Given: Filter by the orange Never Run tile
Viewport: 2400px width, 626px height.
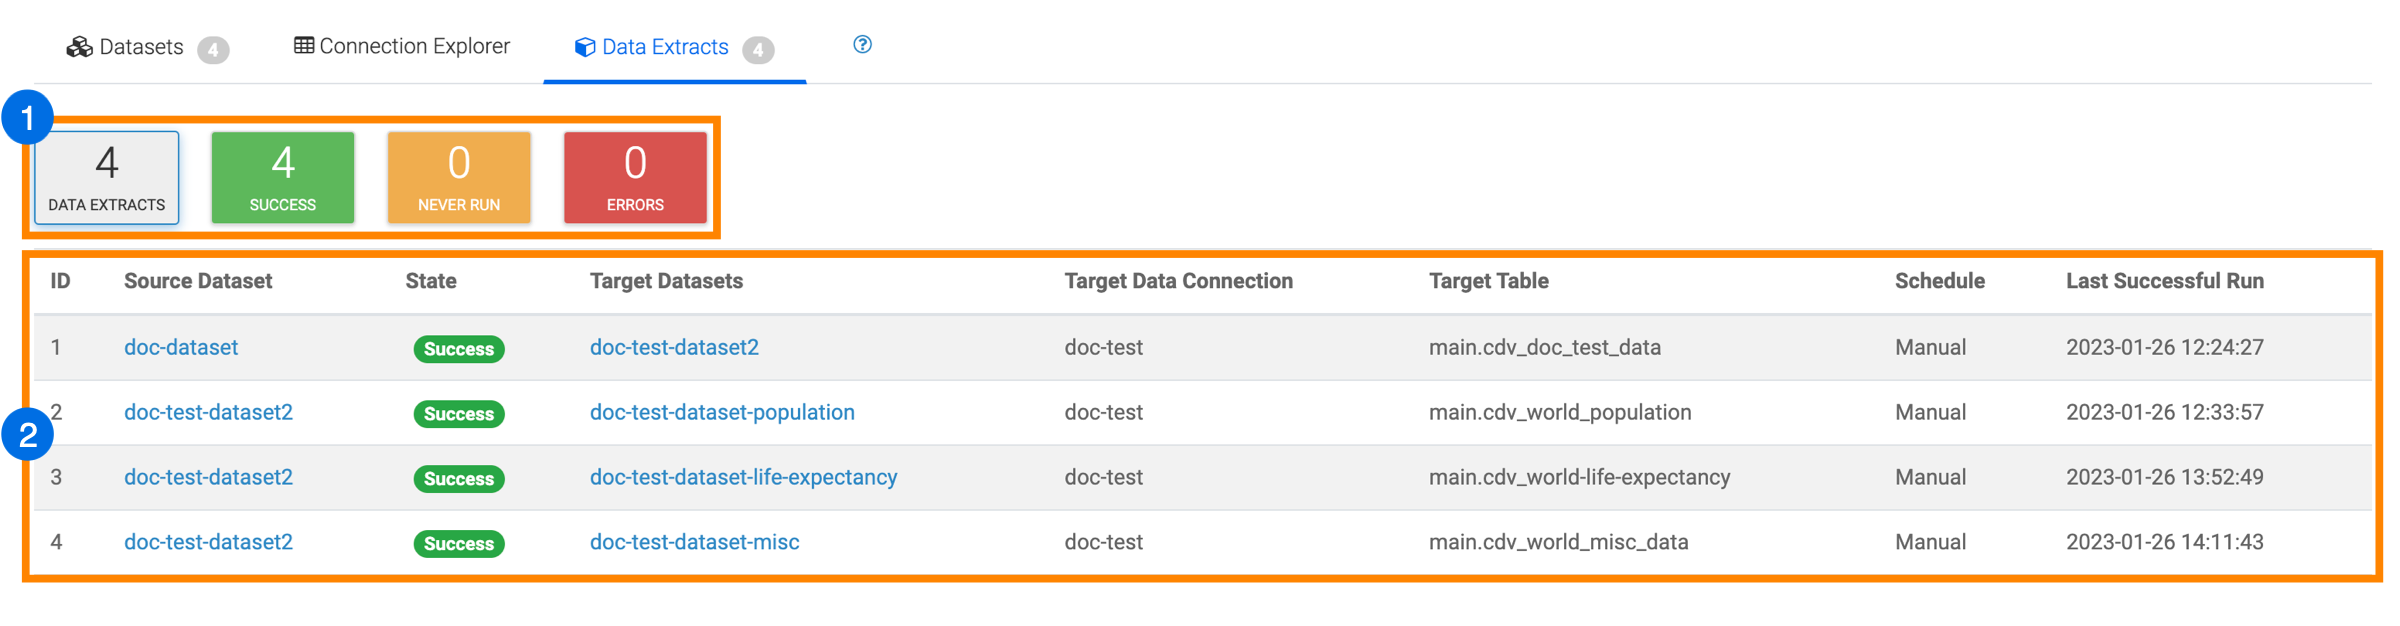Looking at the screenshot, I should click(459, 178).
